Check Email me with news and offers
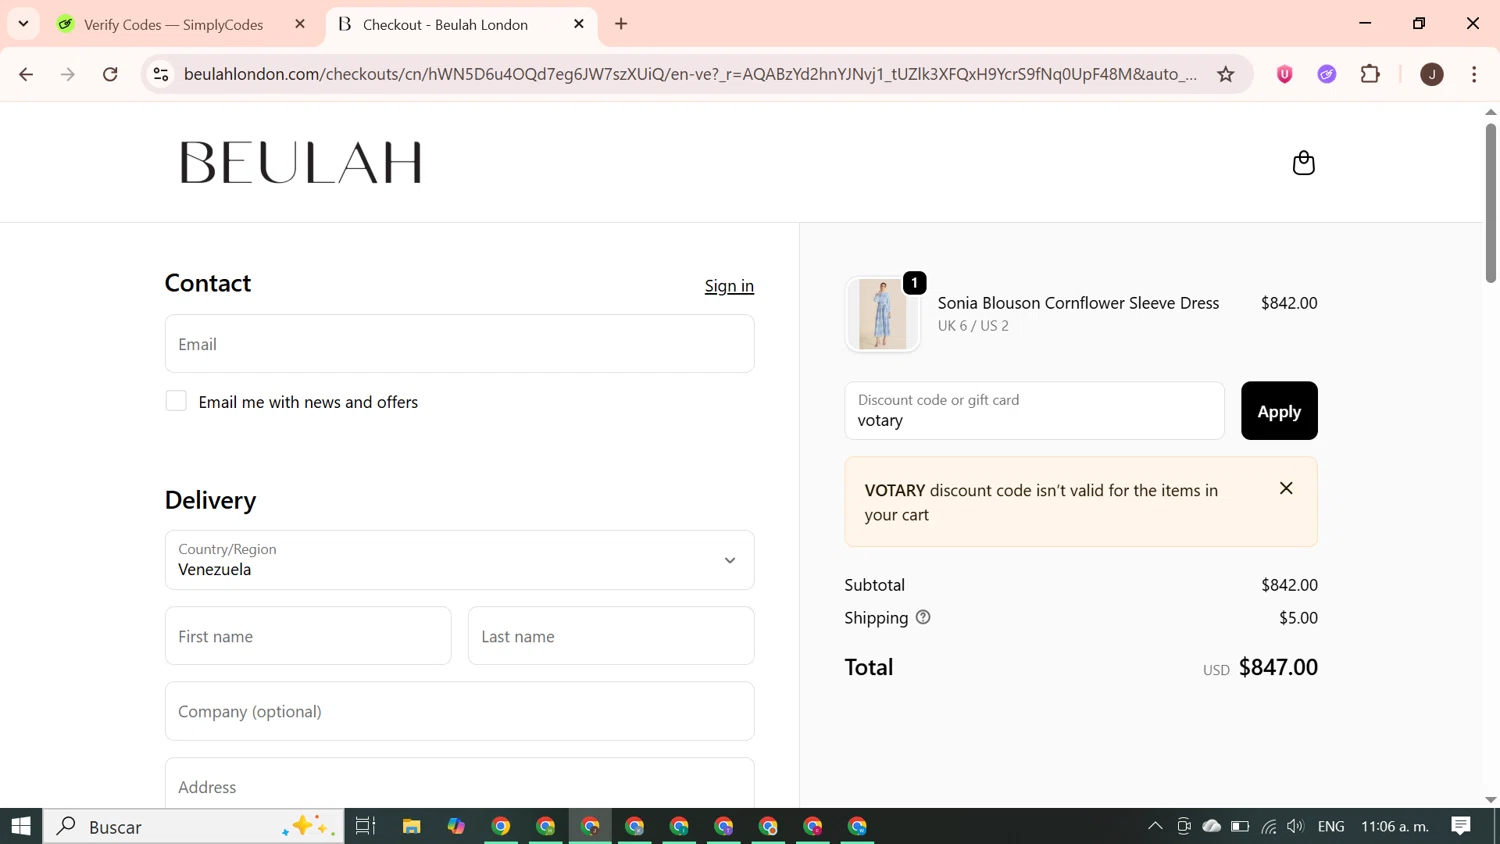The width and height of the screenshot is (1500, 844). point(176,401)
